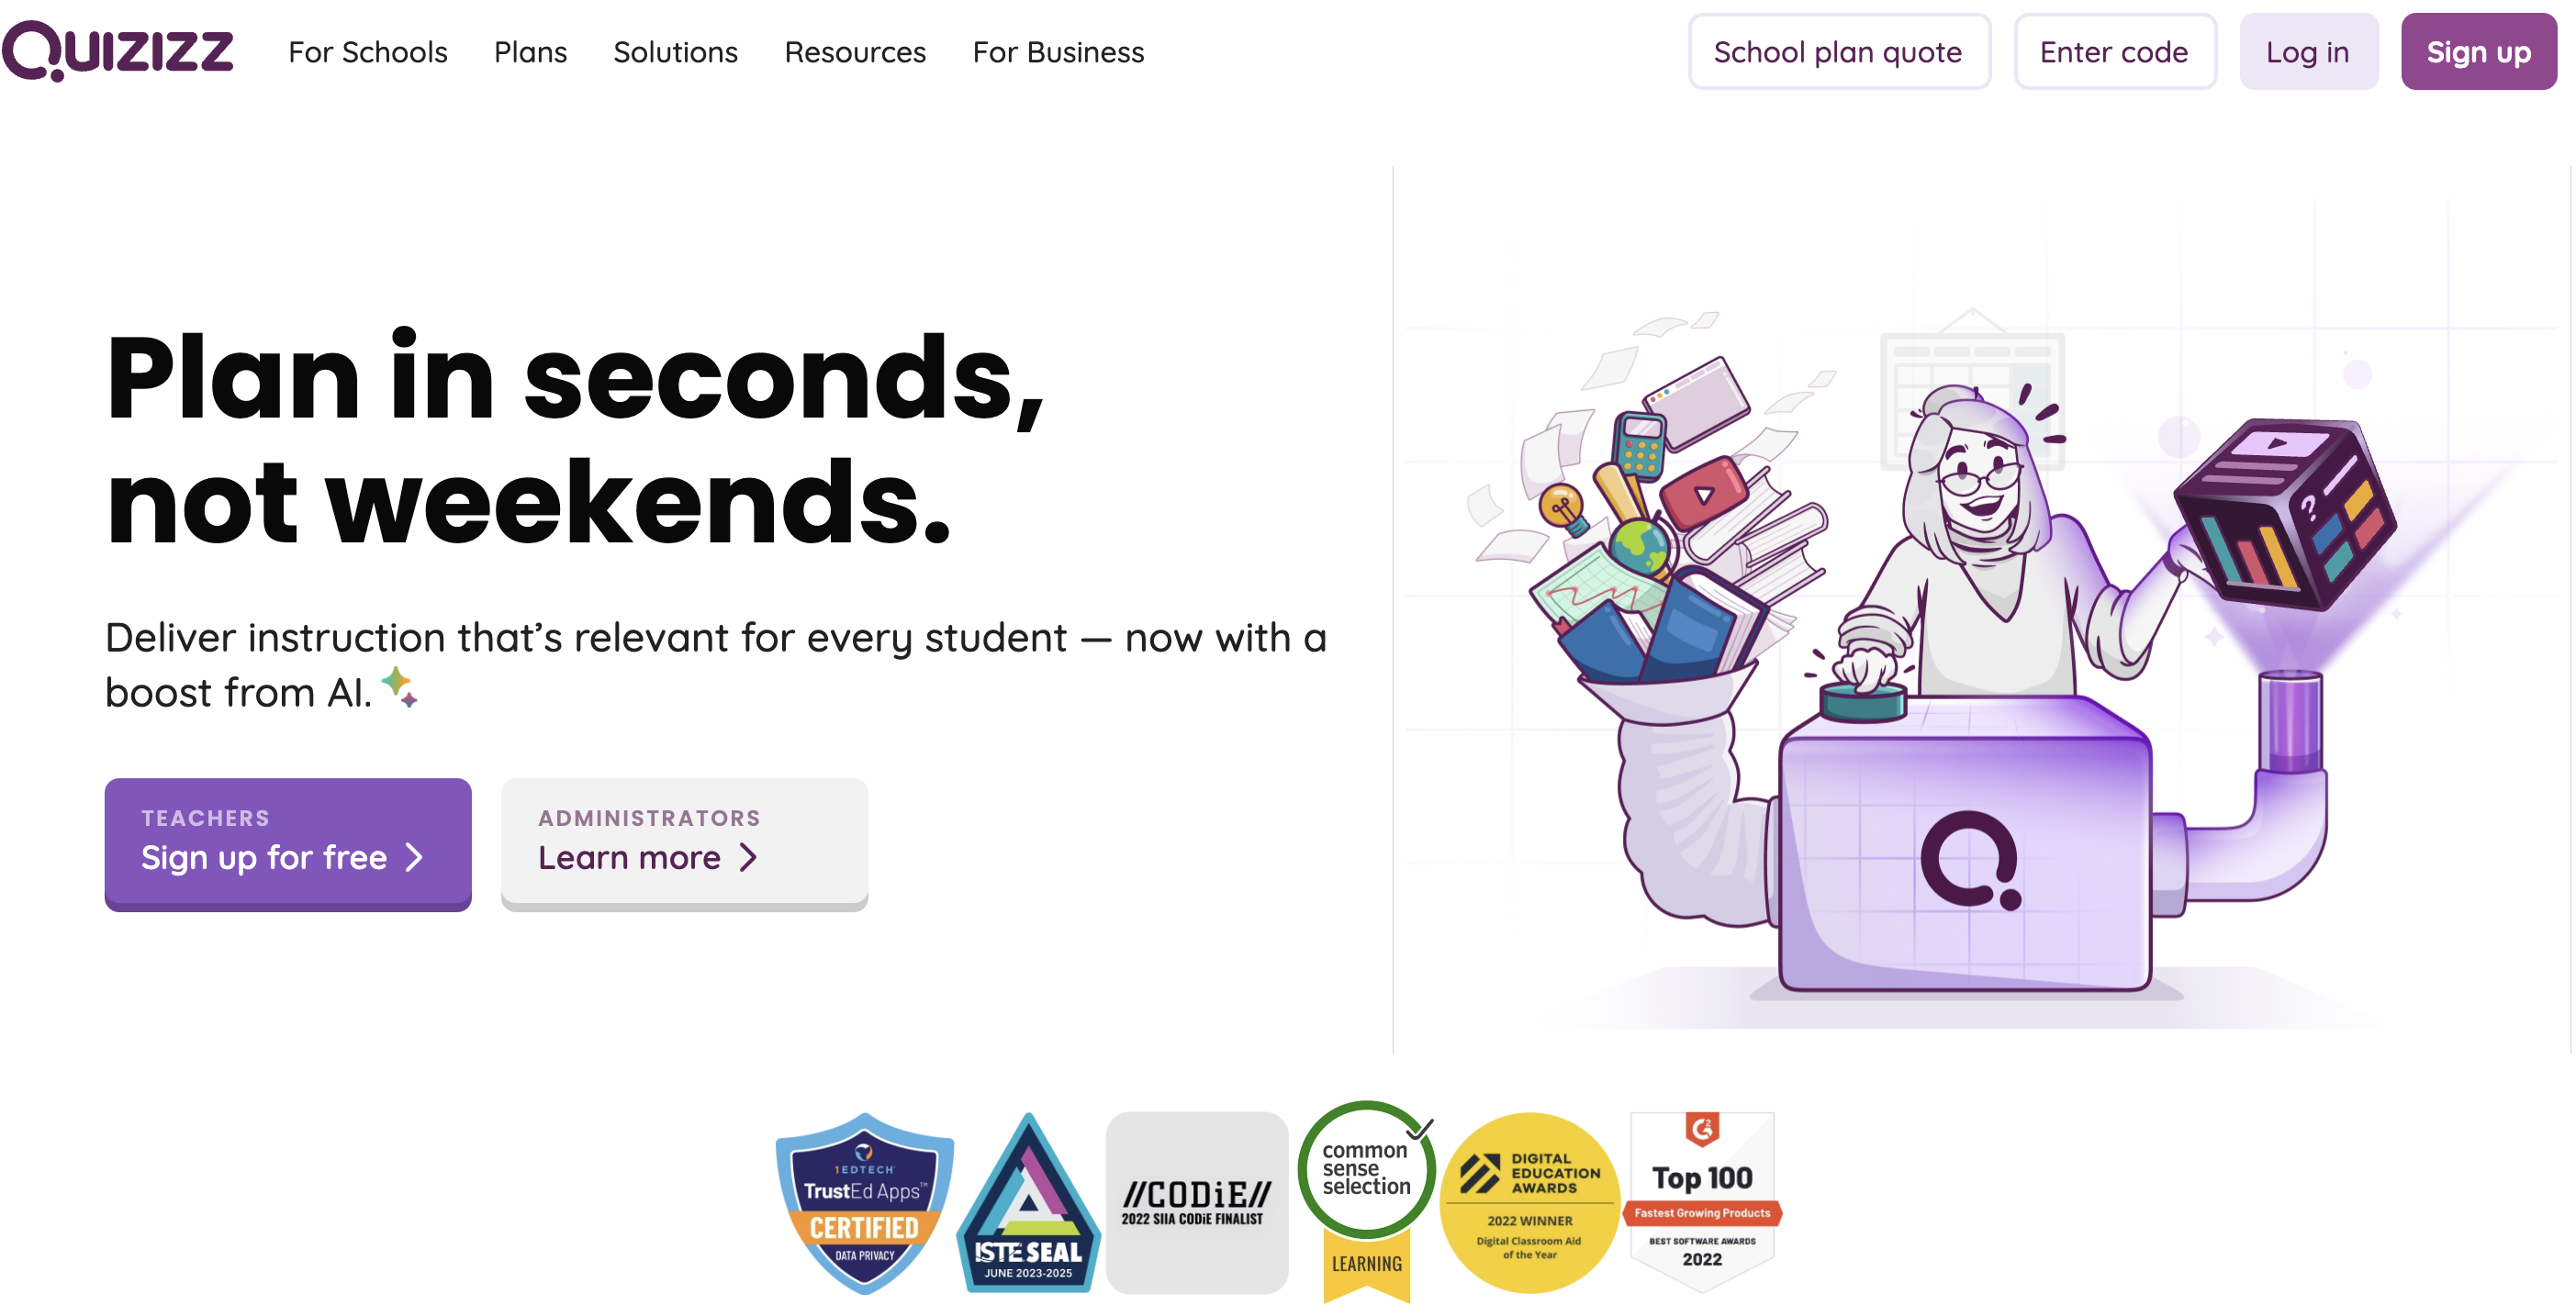The height and width of the screenshot is (1316, 2576).
Task: Expand the Solutions navigation dropdown
Action: (x=675, y=52)
